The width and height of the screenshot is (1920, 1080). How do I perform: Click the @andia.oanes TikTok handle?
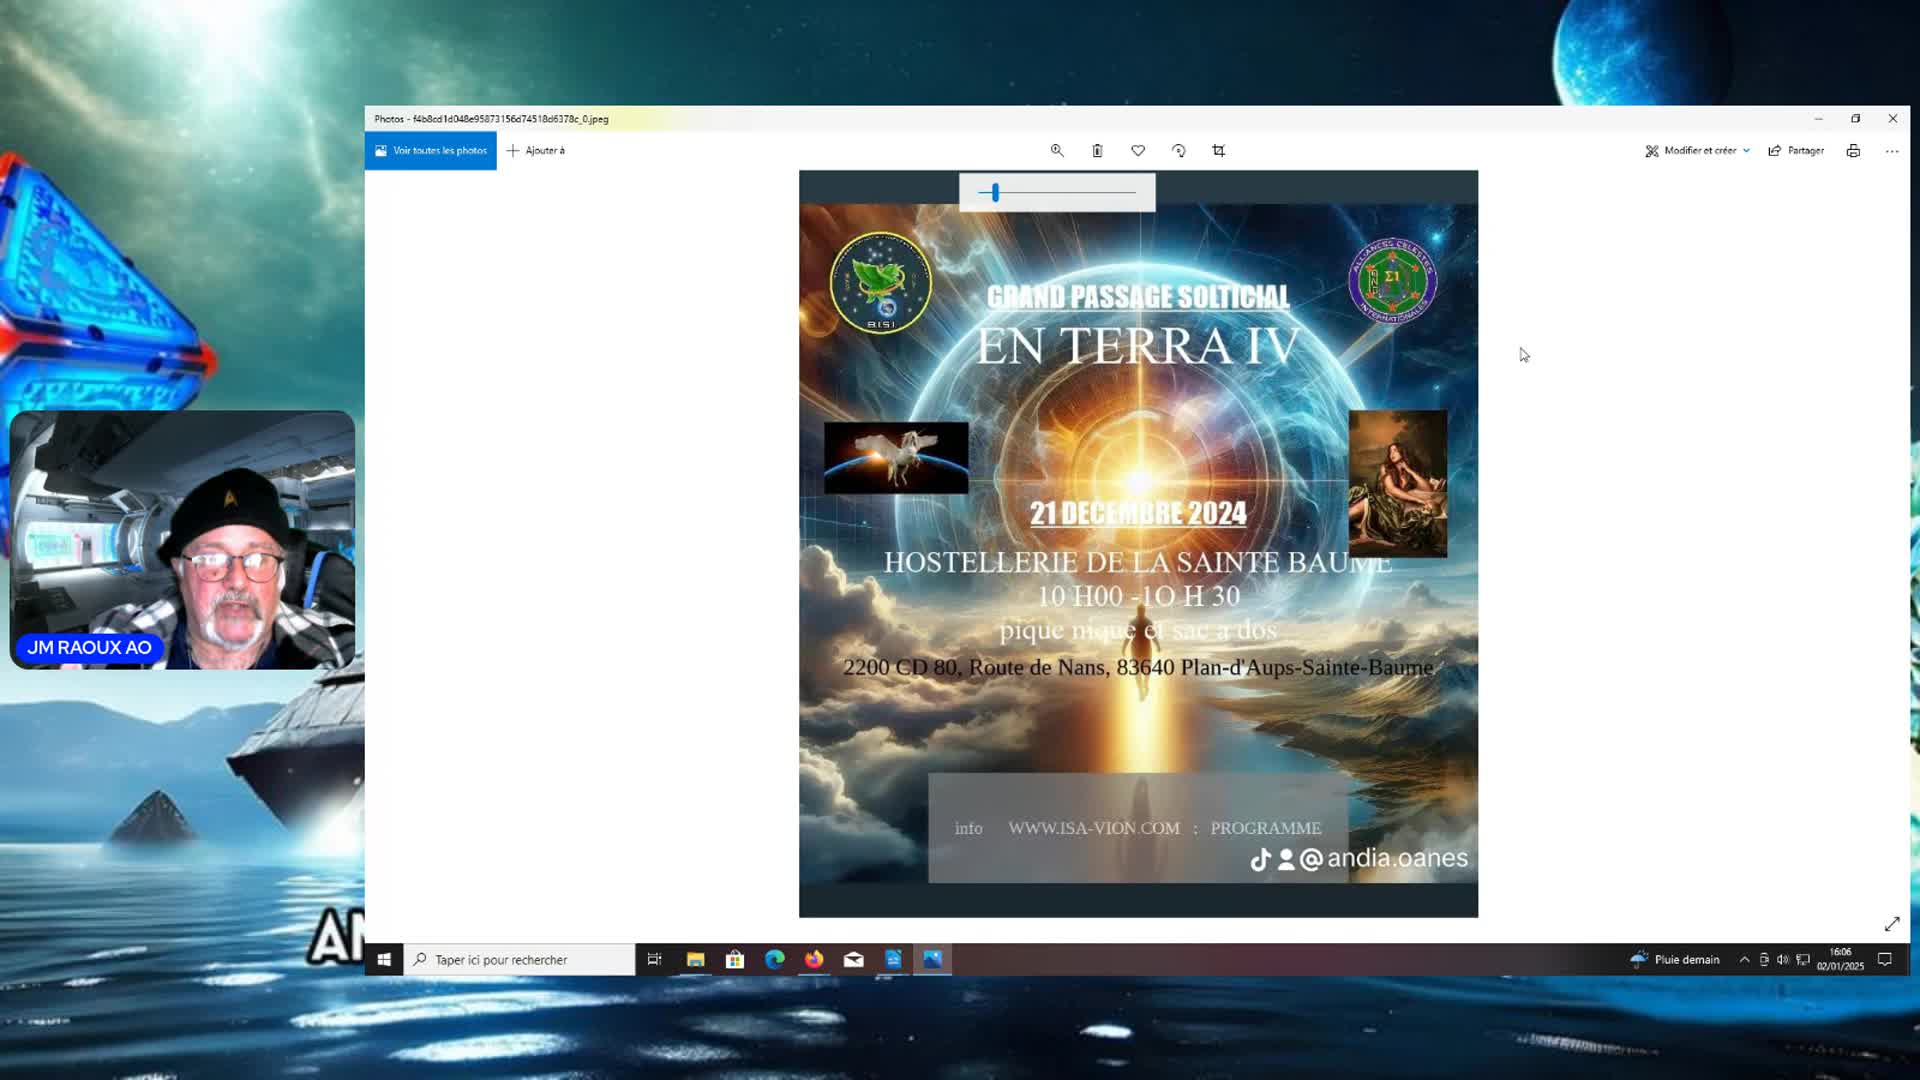pos(1383,858)
